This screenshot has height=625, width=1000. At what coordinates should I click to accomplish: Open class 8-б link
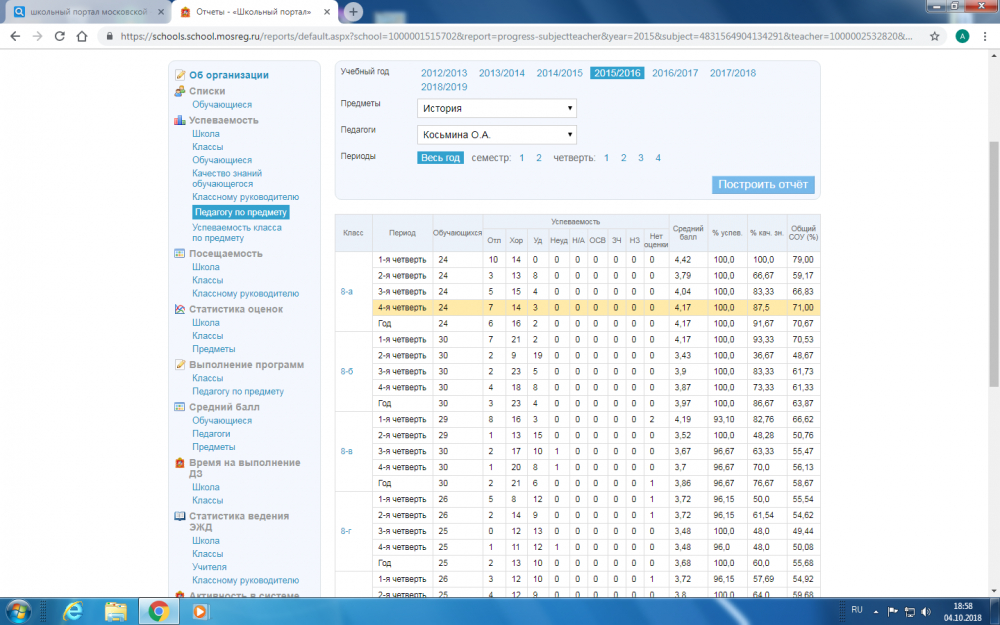pos(346,371)
